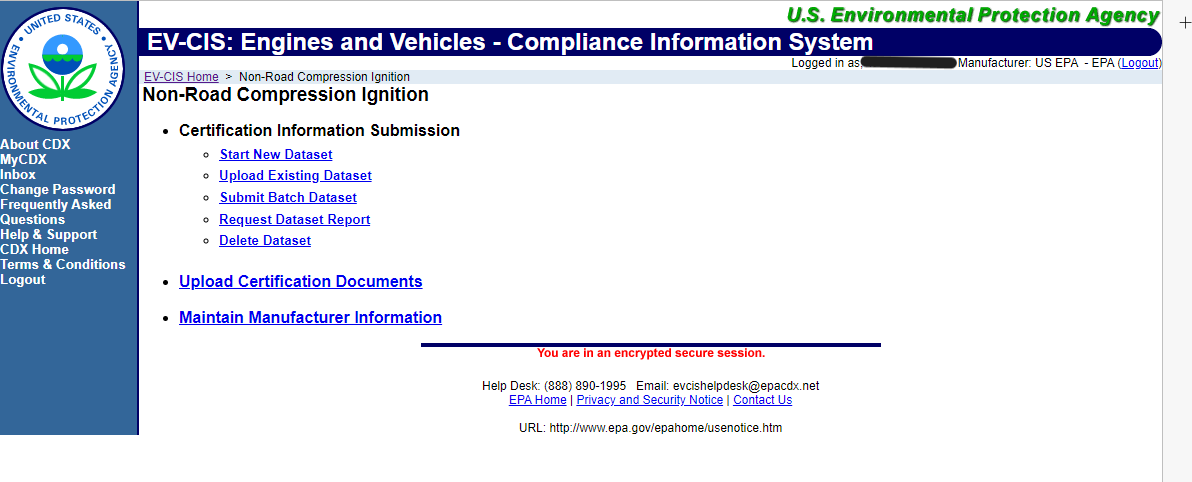Click the Logout link in header

pos(1140,63)
